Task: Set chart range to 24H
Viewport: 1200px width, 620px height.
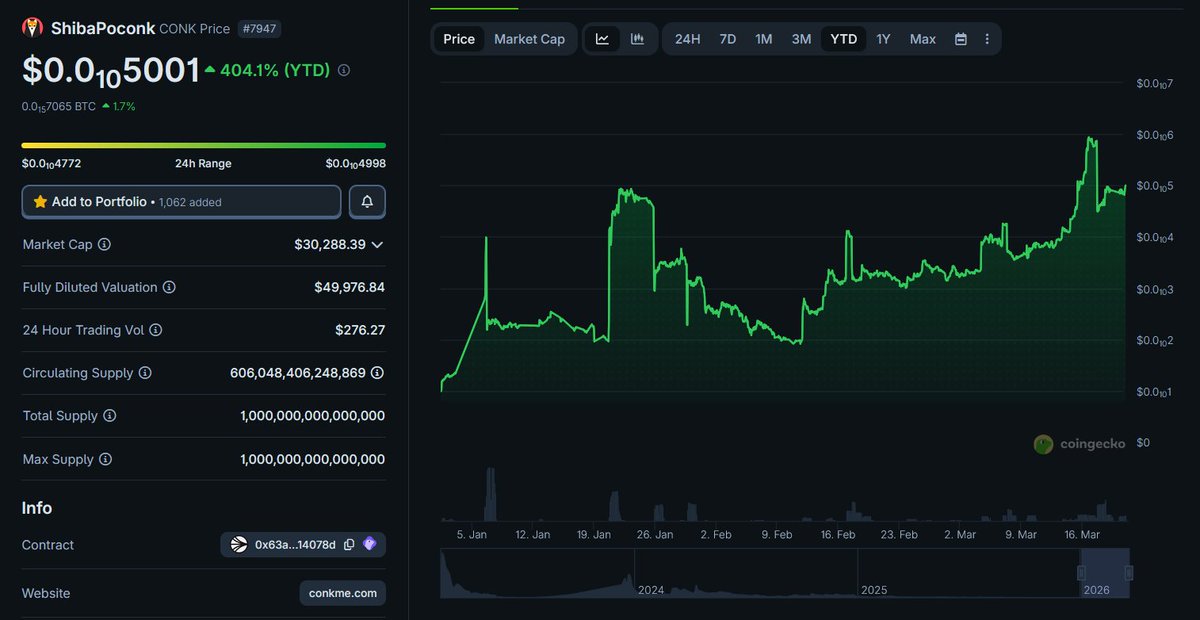Action: pyautogui.click(x=687, y=39)
